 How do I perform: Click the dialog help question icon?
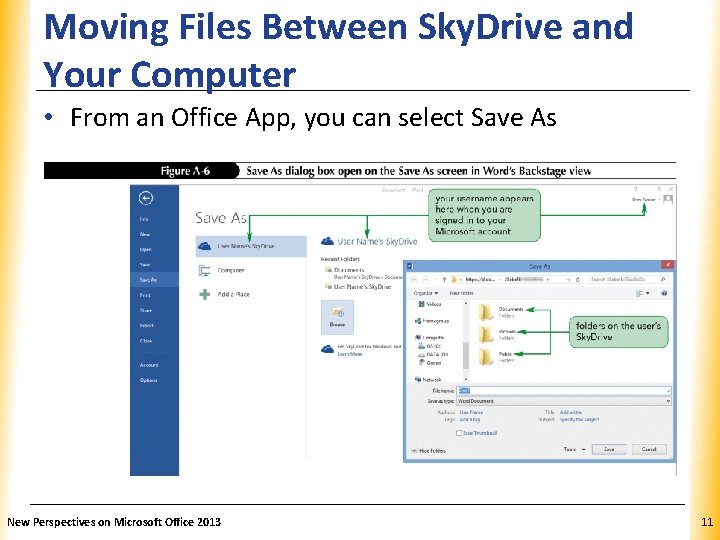coord(664,293)
